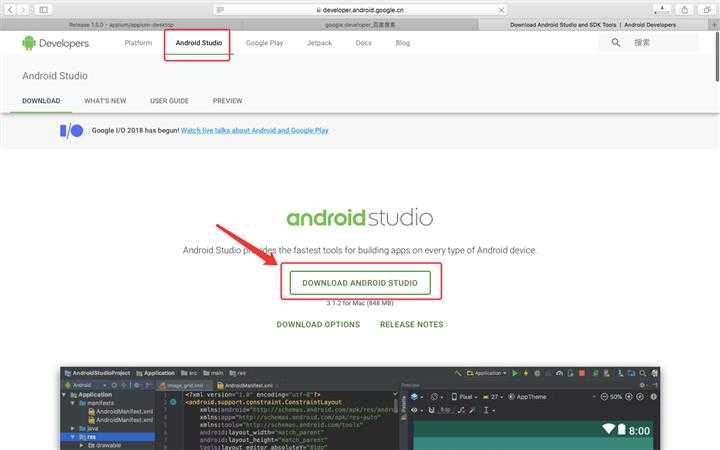Screen dimensions: 720x450
Task: Go forward with Safari forward arrow
Action: tap(22, 10)
